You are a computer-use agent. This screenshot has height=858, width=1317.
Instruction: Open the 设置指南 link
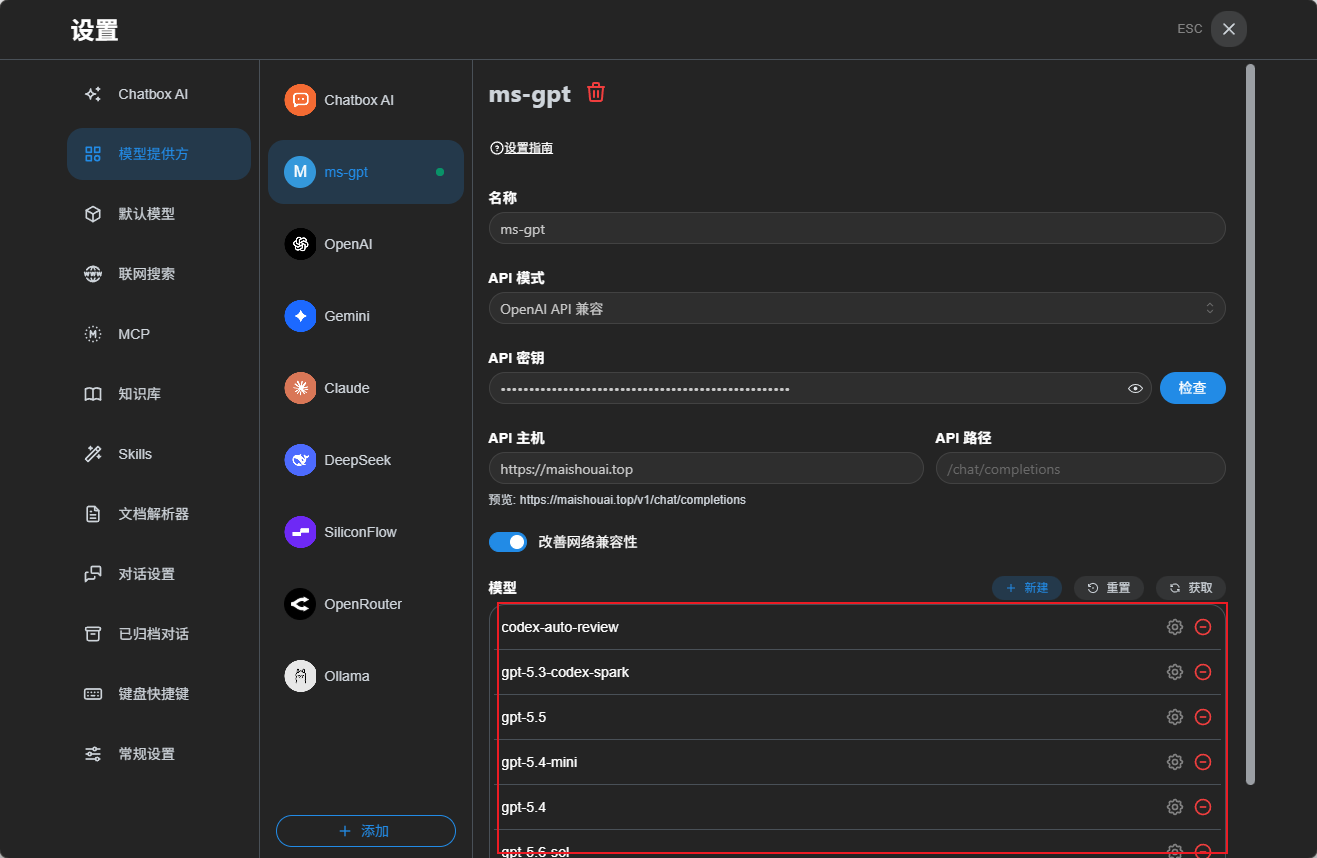tap(521, 148)
